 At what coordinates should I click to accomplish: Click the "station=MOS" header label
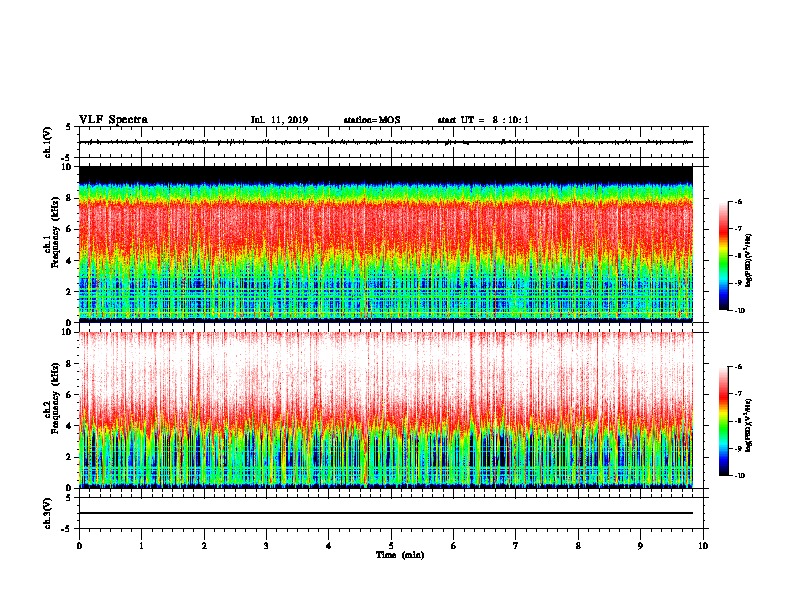[x=372, y=120]
